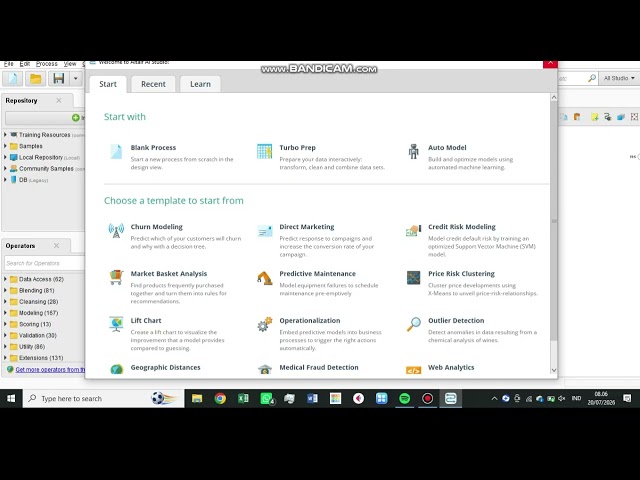Click the global search magnifier icon
Viewport: 640px width, 480px height.
point(591,78)
